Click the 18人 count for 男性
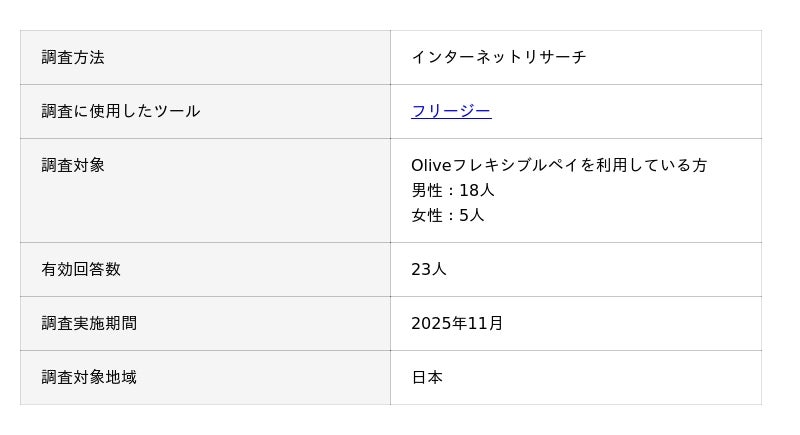 click(477, 190)
